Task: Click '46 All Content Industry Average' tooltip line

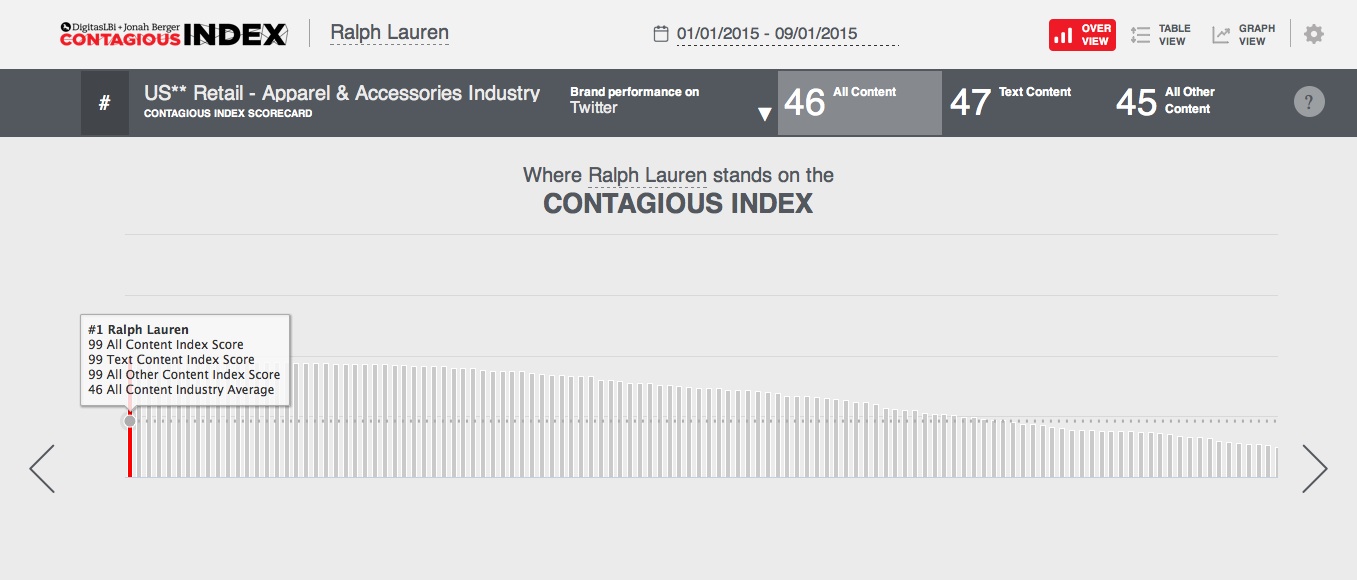Action: tap(181, 389)
